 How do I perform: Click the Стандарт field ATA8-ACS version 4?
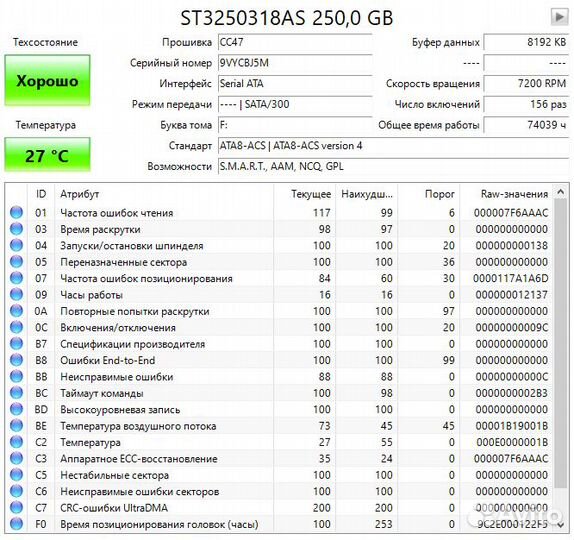pos(394,146)
